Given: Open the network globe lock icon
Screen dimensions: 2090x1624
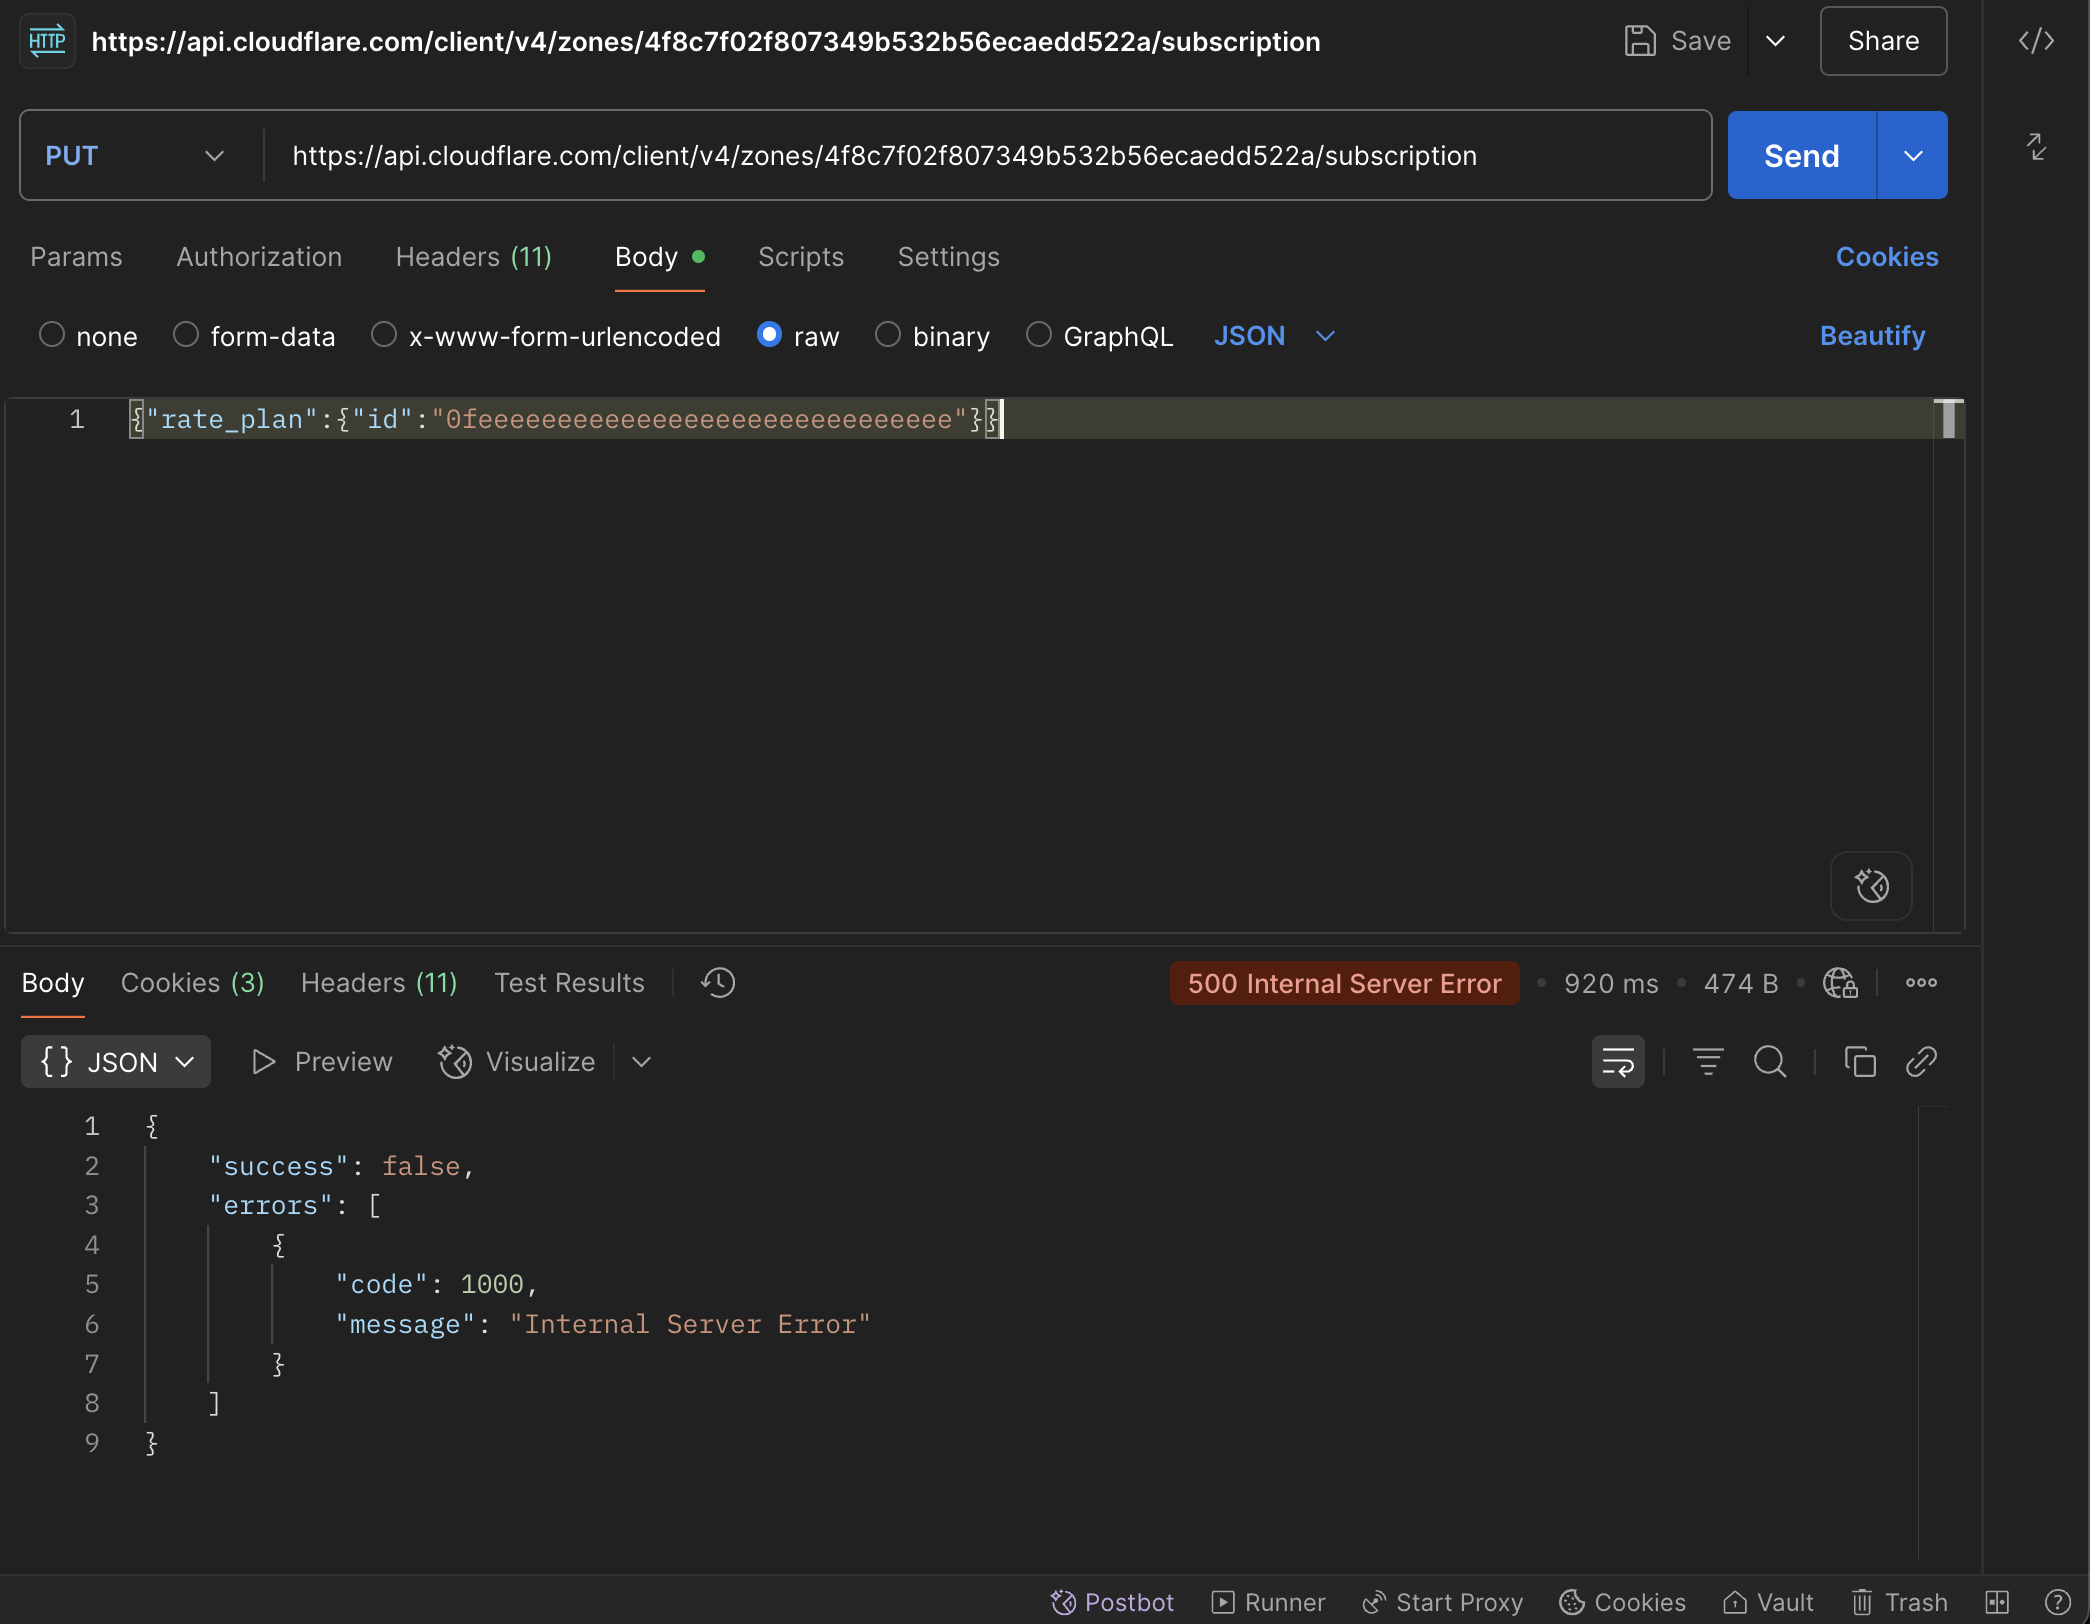Looking at the screenshot, I should [1839, 983].
